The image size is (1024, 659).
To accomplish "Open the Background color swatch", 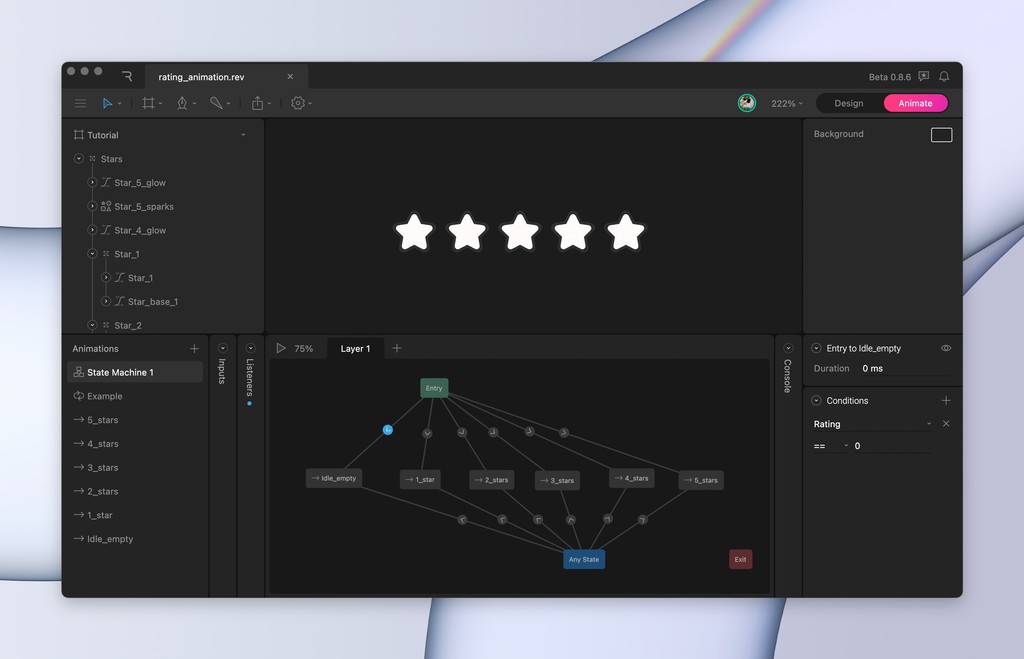I will click(x=940, y=134).
